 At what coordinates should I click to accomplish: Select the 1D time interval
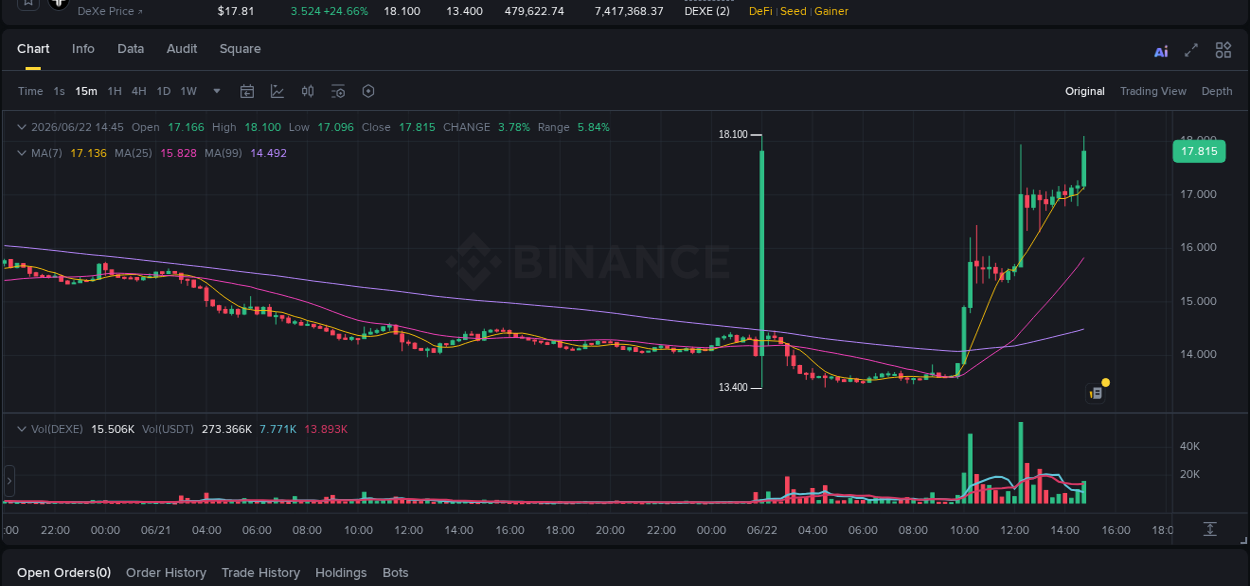[x=163, y=91]
